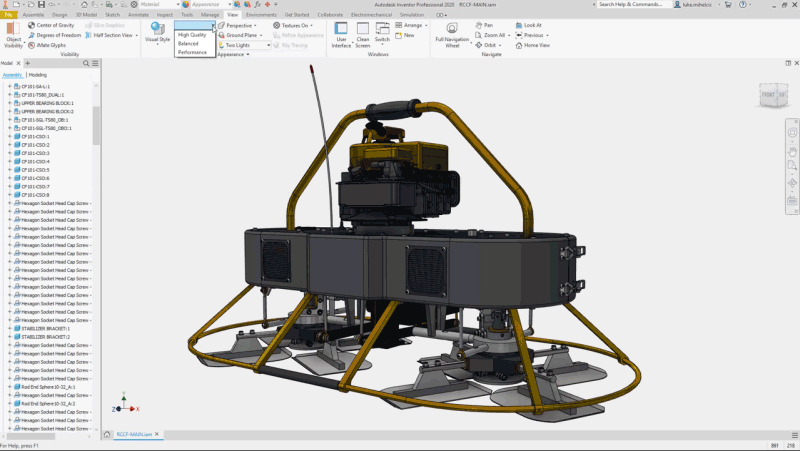Screen dimensions: 800x451
Task: Toggle iMate Glyphs visibility
Action: 47,45
